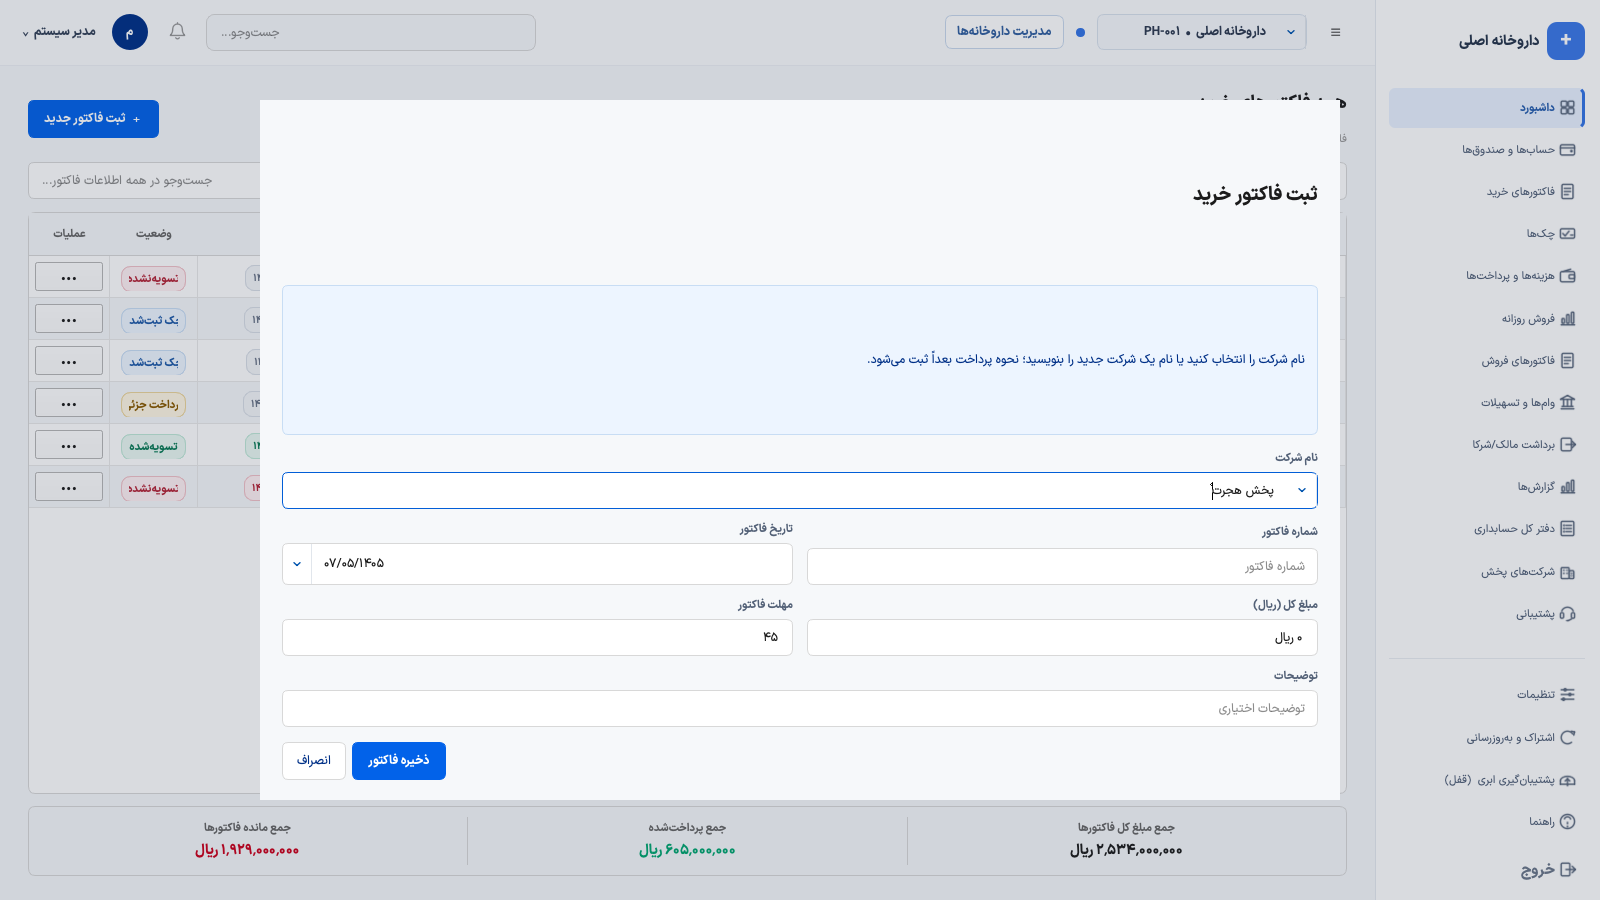
Task: Open actions menu of the first تسویه‌نشده row
Action: [x=69, y=277]
